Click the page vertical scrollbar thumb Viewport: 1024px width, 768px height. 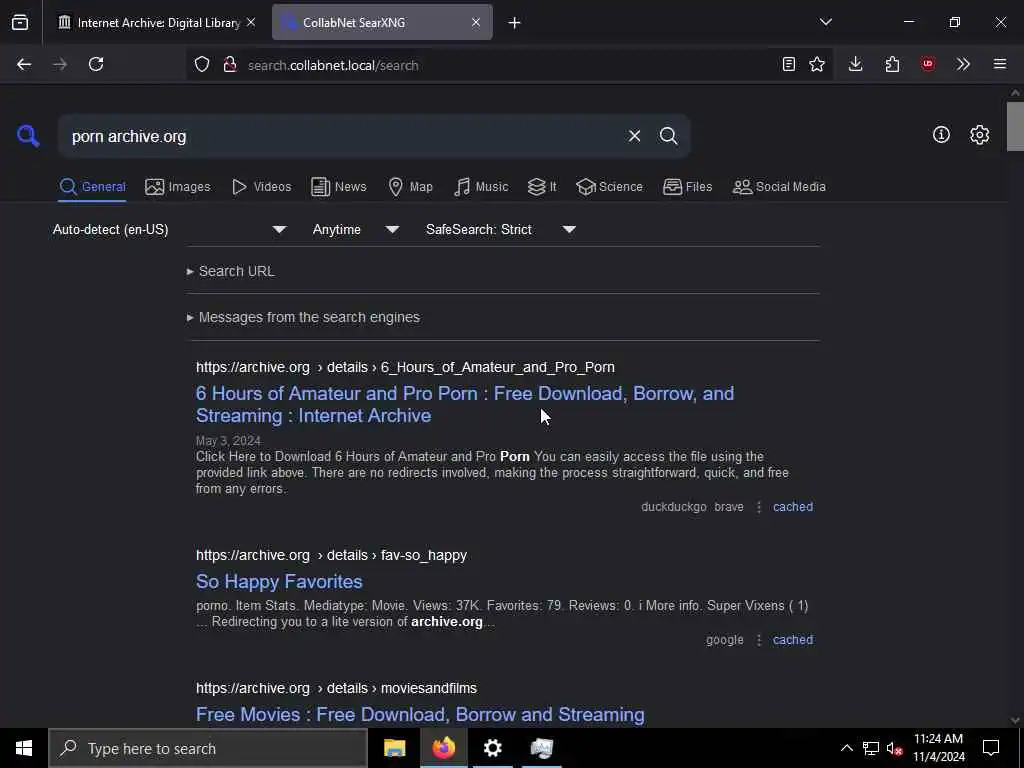coord(1015,126)
